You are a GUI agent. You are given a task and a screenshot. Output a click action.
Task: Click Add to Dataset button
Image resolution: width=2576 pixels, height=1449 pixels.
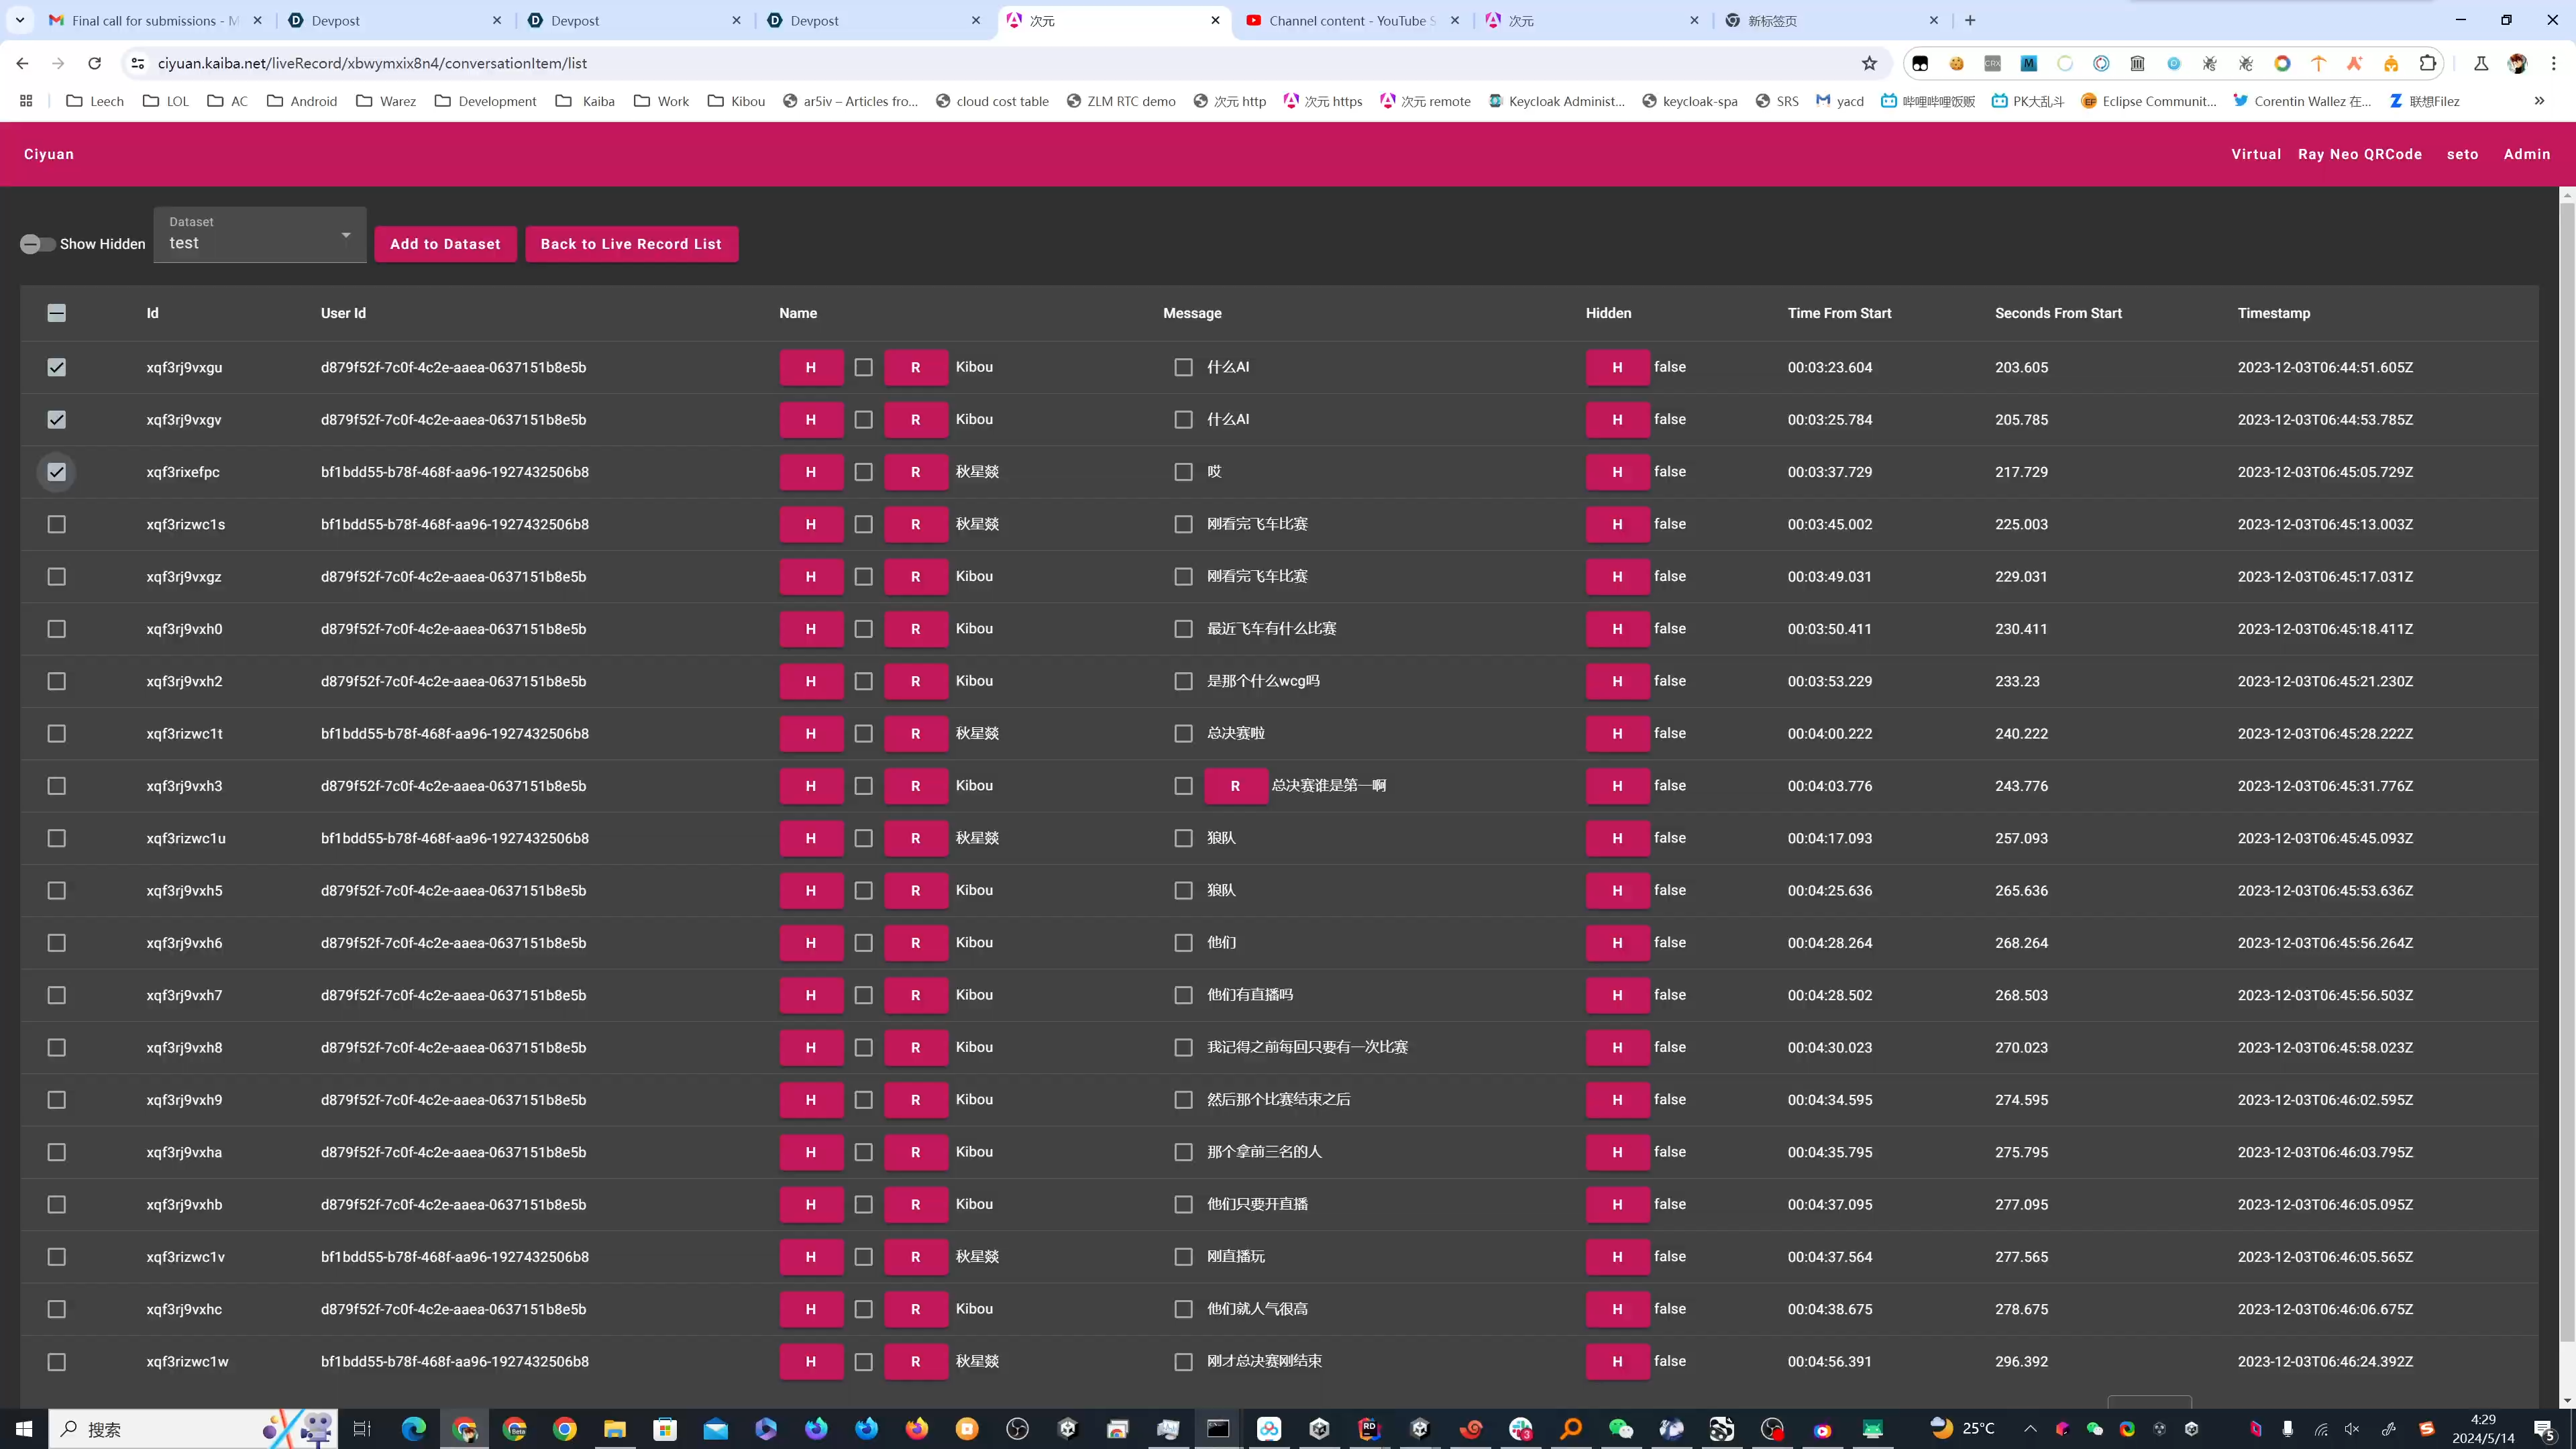point(445,244)
